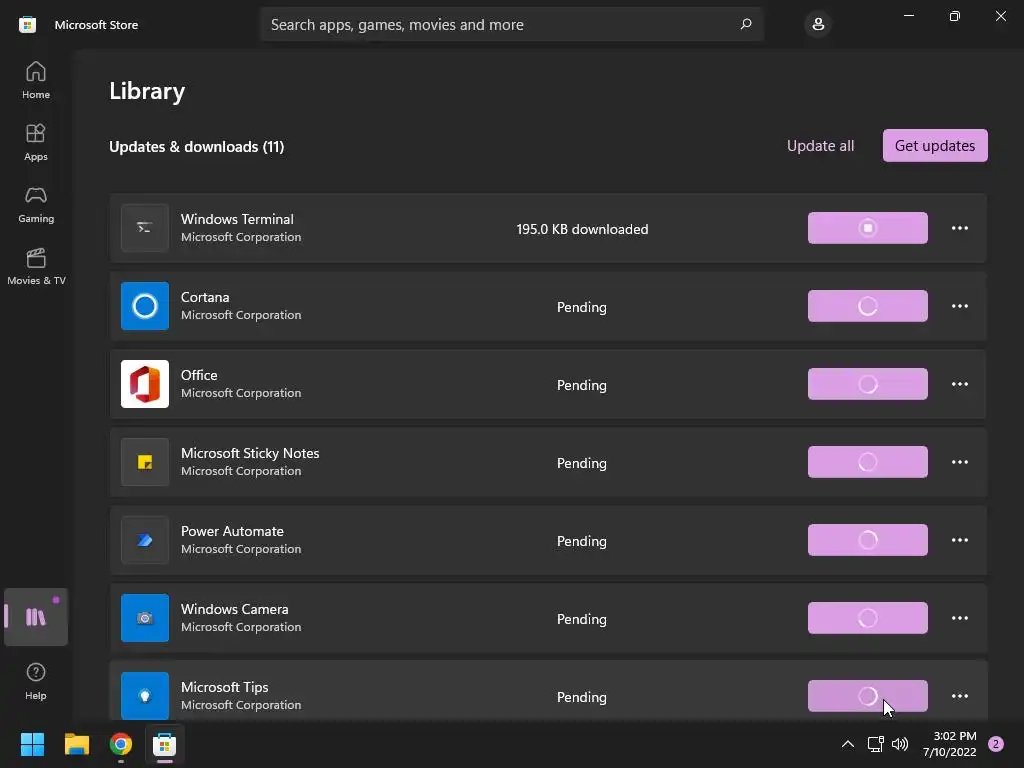The image size is (1024, 768).
Task: Stop the Windows Terminal download
Action: [867, 228]
